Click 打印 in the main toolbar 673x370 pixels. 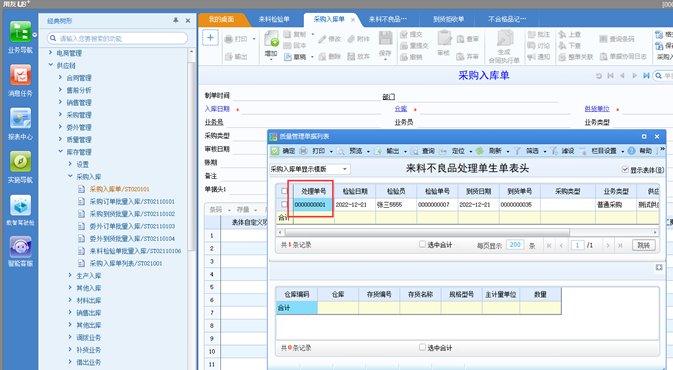click(x=236, y=39)
